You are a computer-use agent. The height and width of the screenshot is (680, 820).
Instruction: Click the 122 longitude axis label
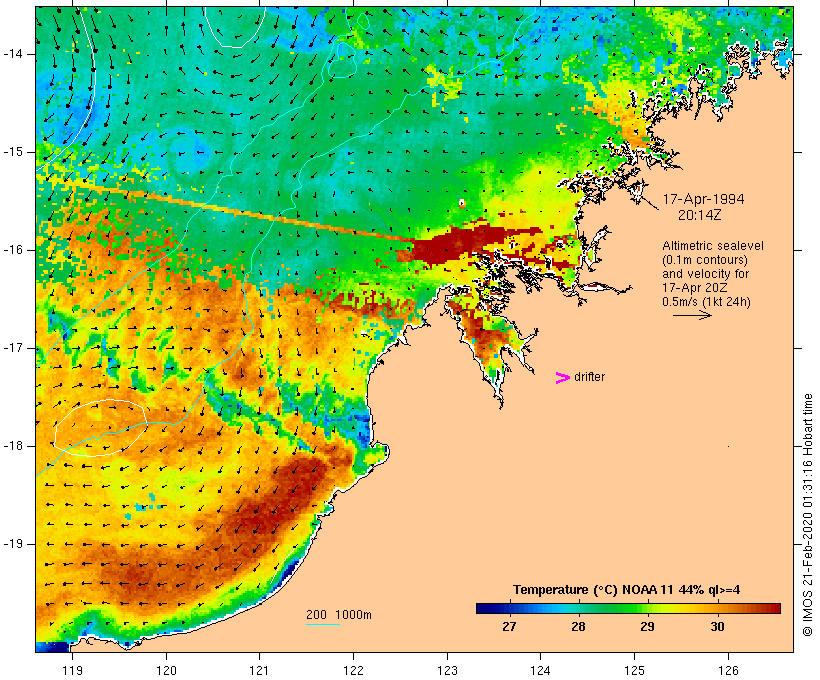coord(354,671)
